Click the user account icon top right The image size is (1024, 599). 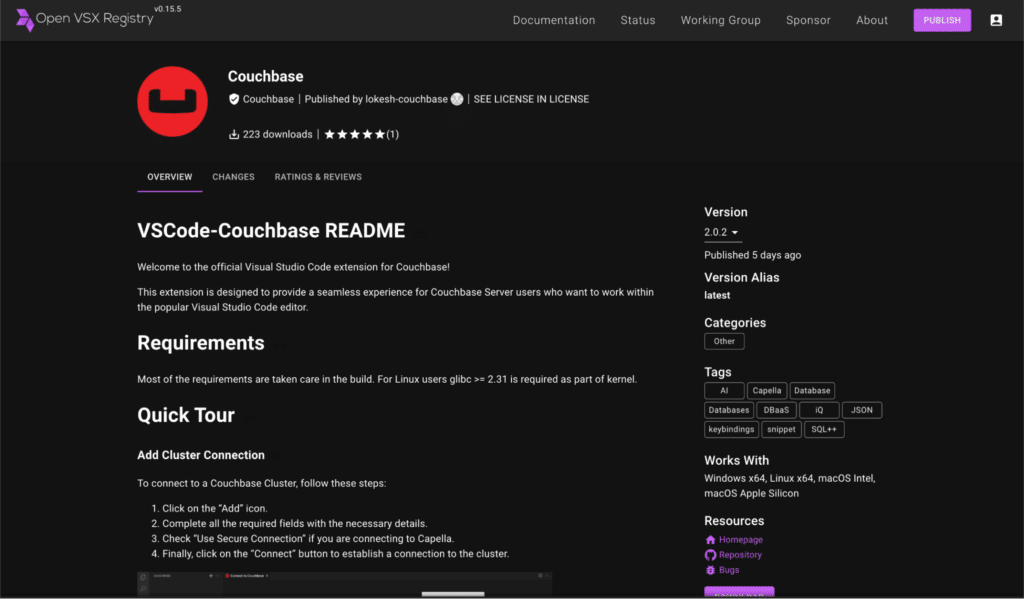click(x=996, y=19)
